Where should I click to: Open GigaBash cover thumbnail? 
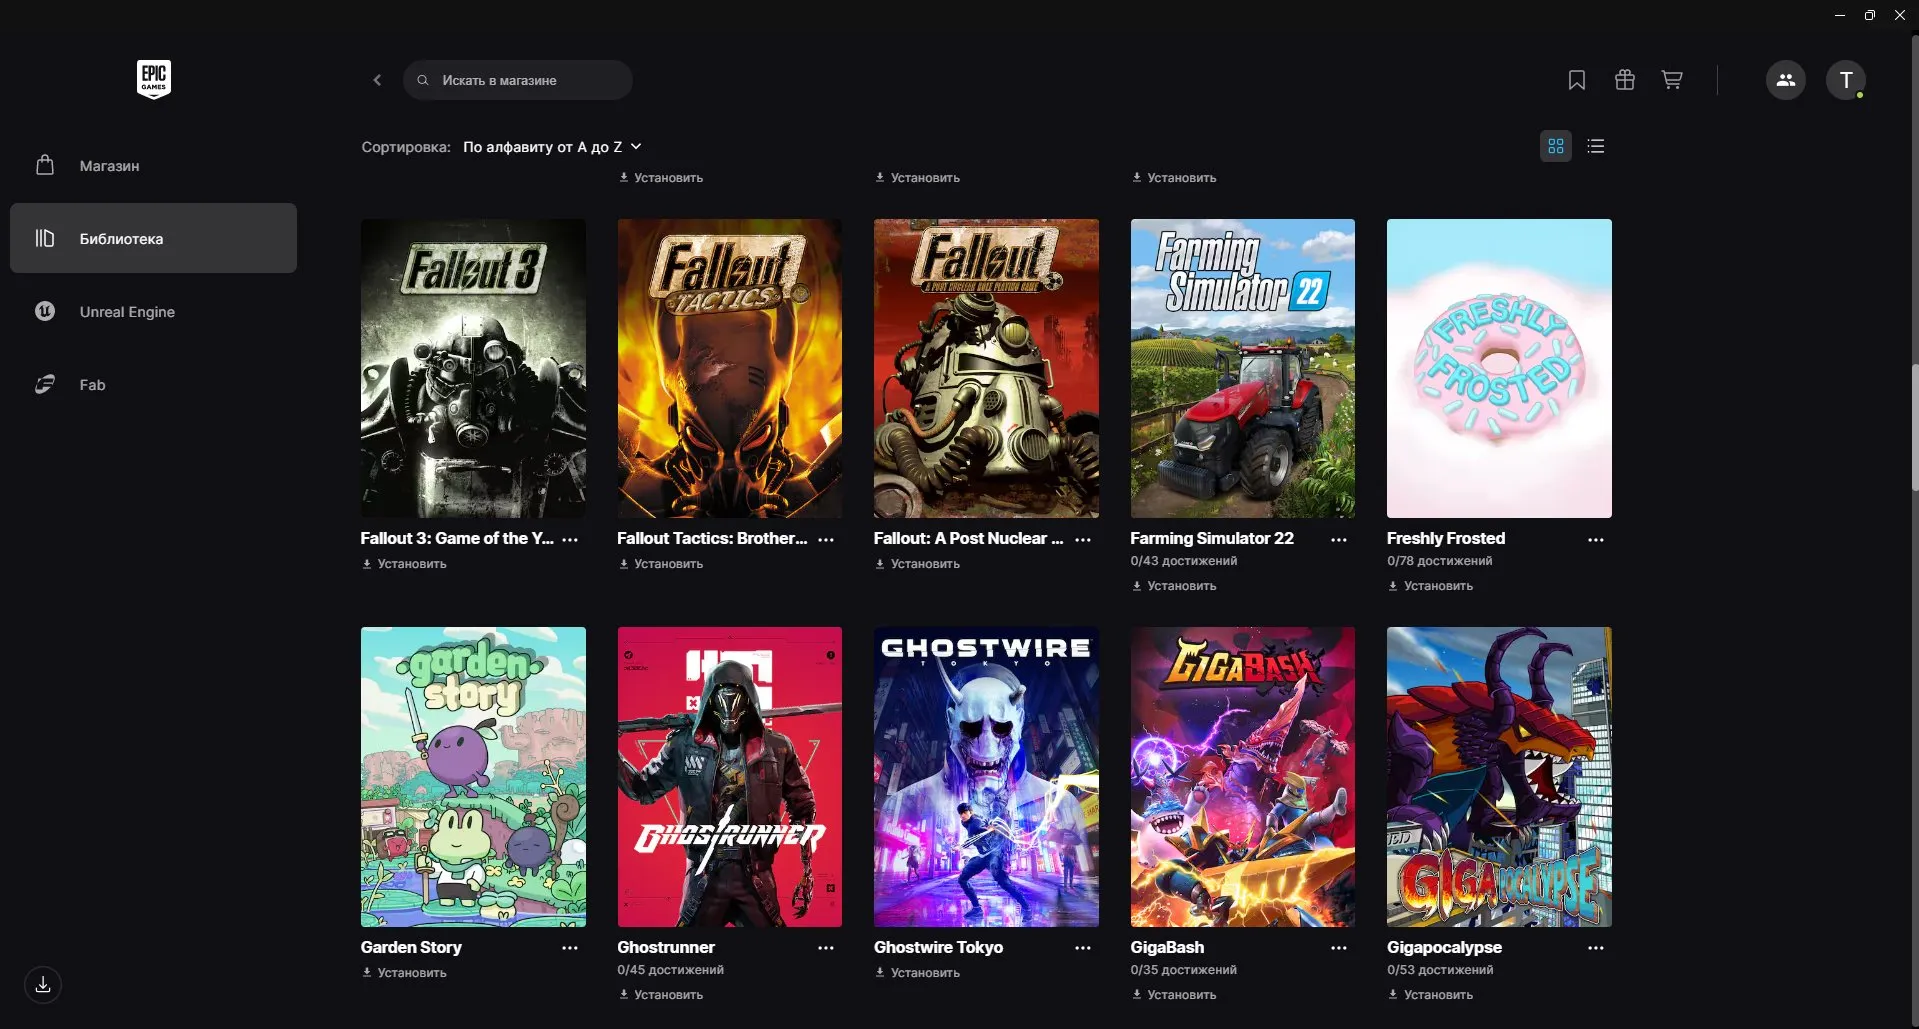click(x=1243, y=777)
